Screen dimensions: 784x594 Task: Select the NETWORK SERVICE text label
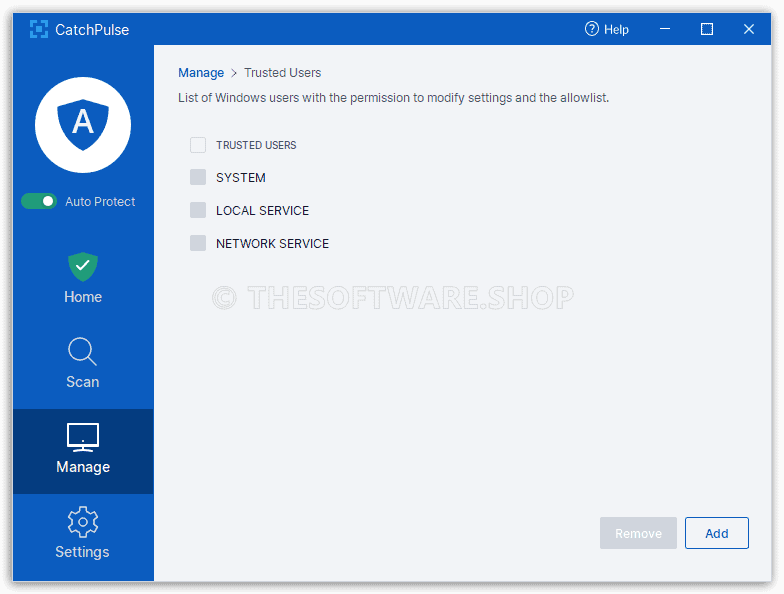(x=272, y=244)
